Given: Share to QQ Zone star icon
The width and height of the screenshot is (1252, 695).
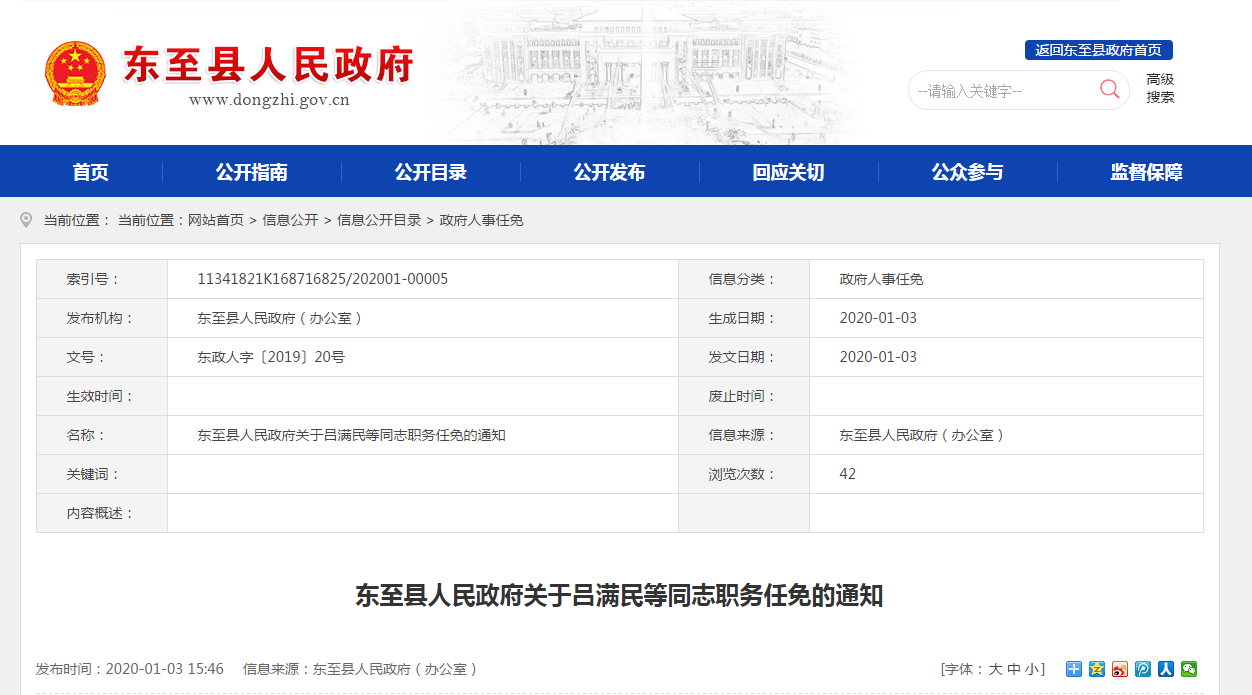Looking at the screenshot, I should (1097, 669).
